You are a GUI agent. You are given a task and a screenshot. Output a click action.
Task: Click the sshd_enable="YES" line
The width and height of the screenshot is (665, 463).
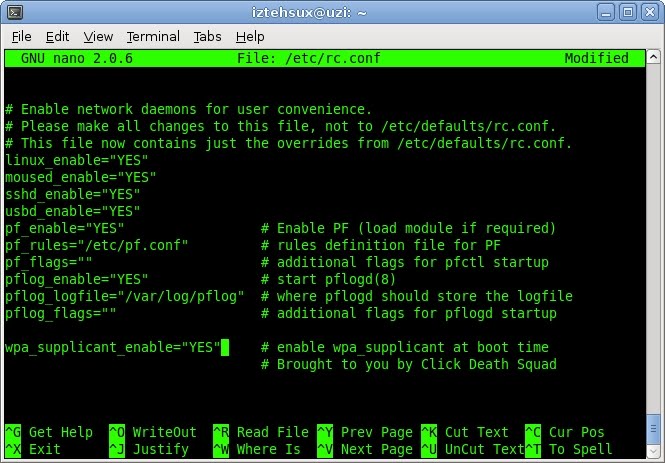[72, 194]
